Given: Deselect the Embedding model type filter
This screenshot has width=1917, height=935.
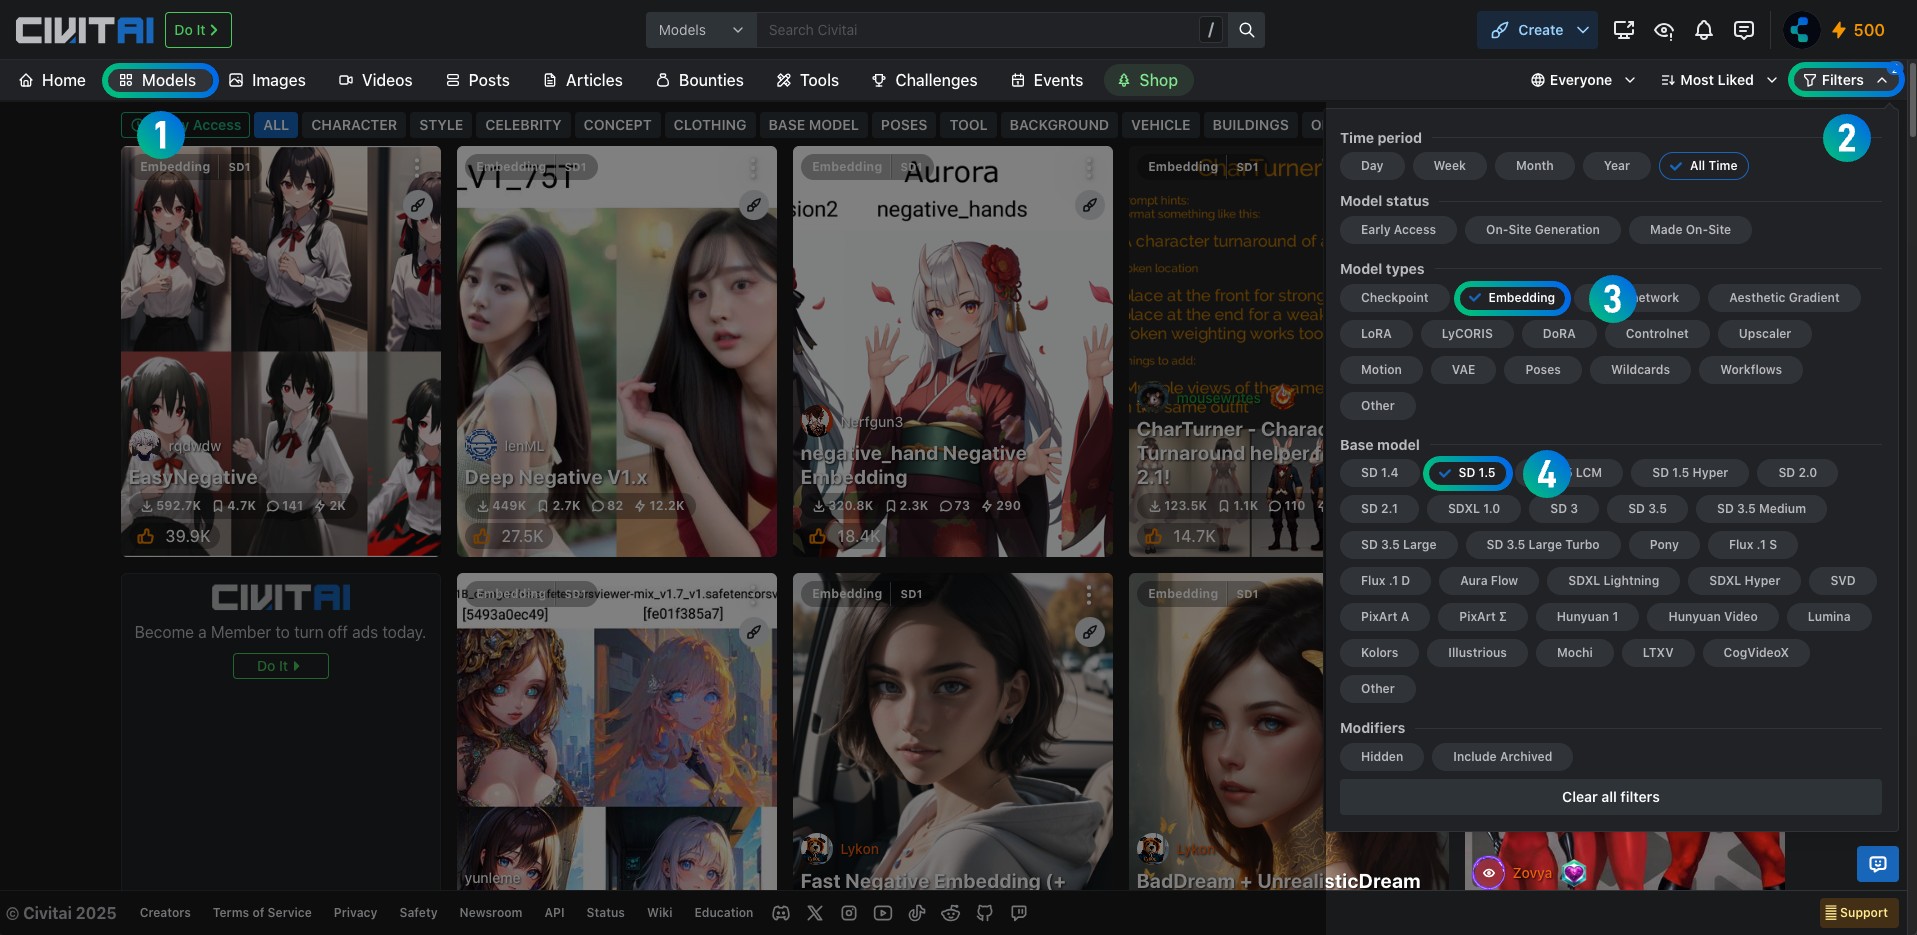Looking at the screenshot, I should click(1511, 298).
